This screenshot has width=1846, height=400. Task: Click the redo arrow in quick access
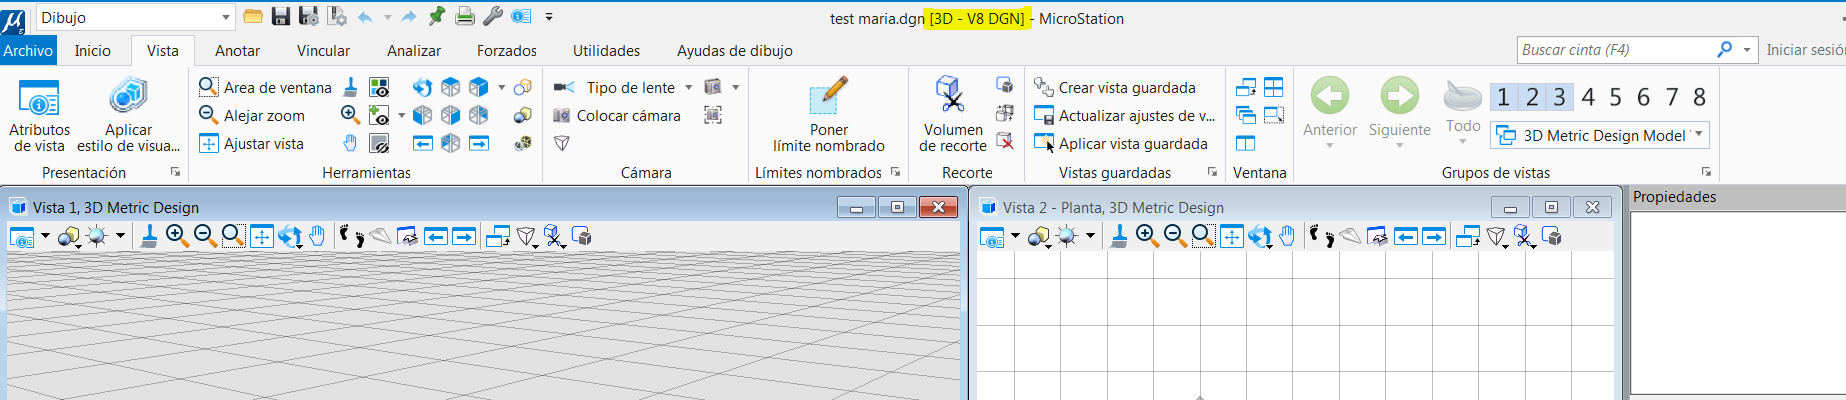pyautogui.click(x=409, y=17)
